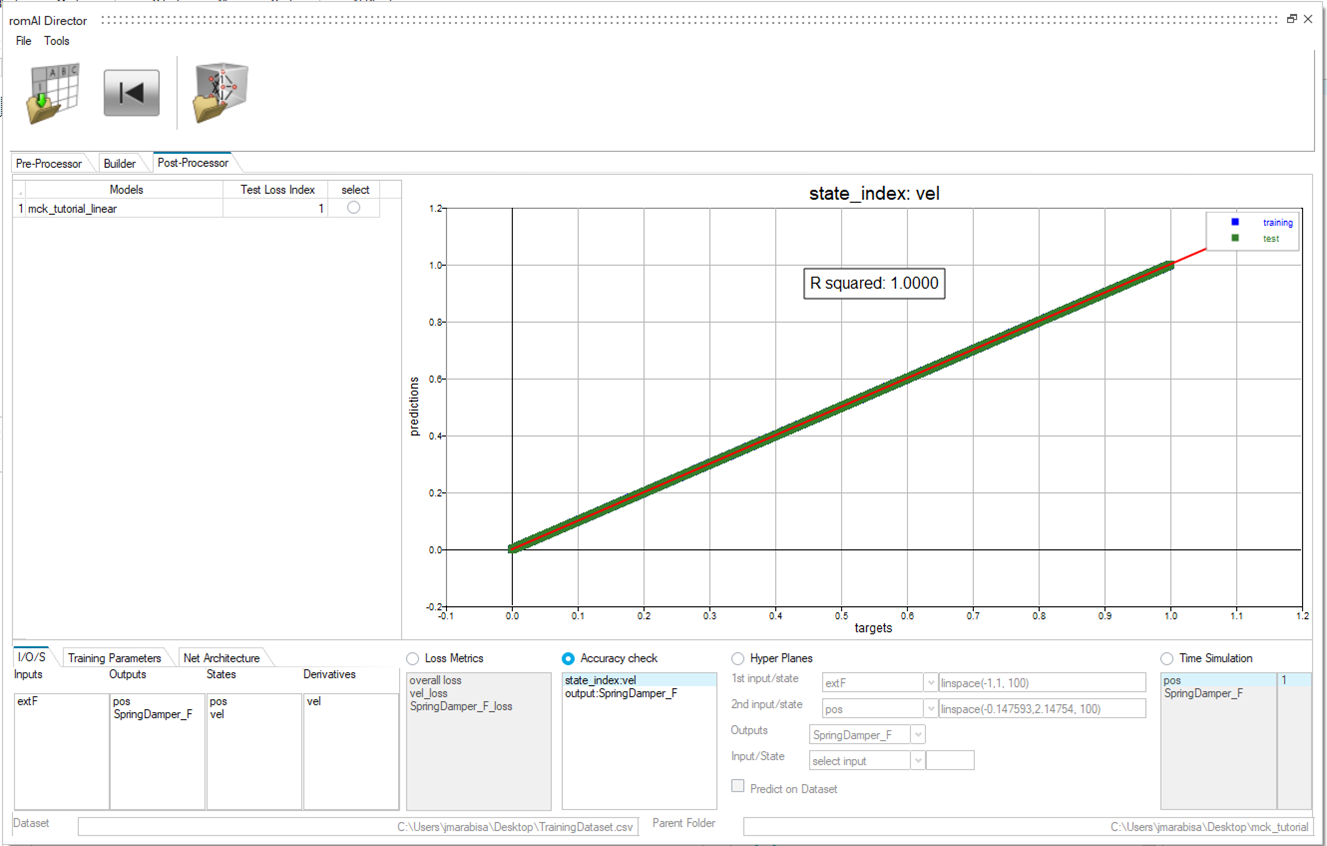
Task: Switch to the Training Parameters tab
Action: coord(114,658)
